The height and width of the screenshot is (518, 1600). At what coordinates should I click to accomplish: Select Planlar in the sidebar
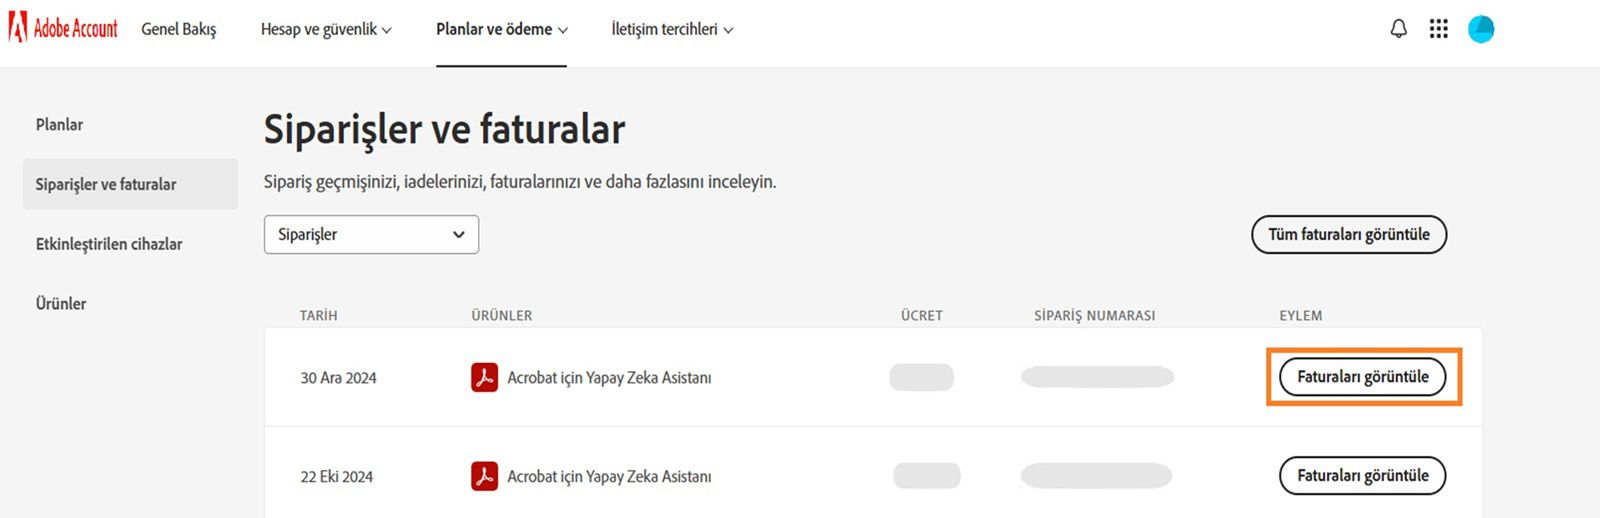(60, 125)
